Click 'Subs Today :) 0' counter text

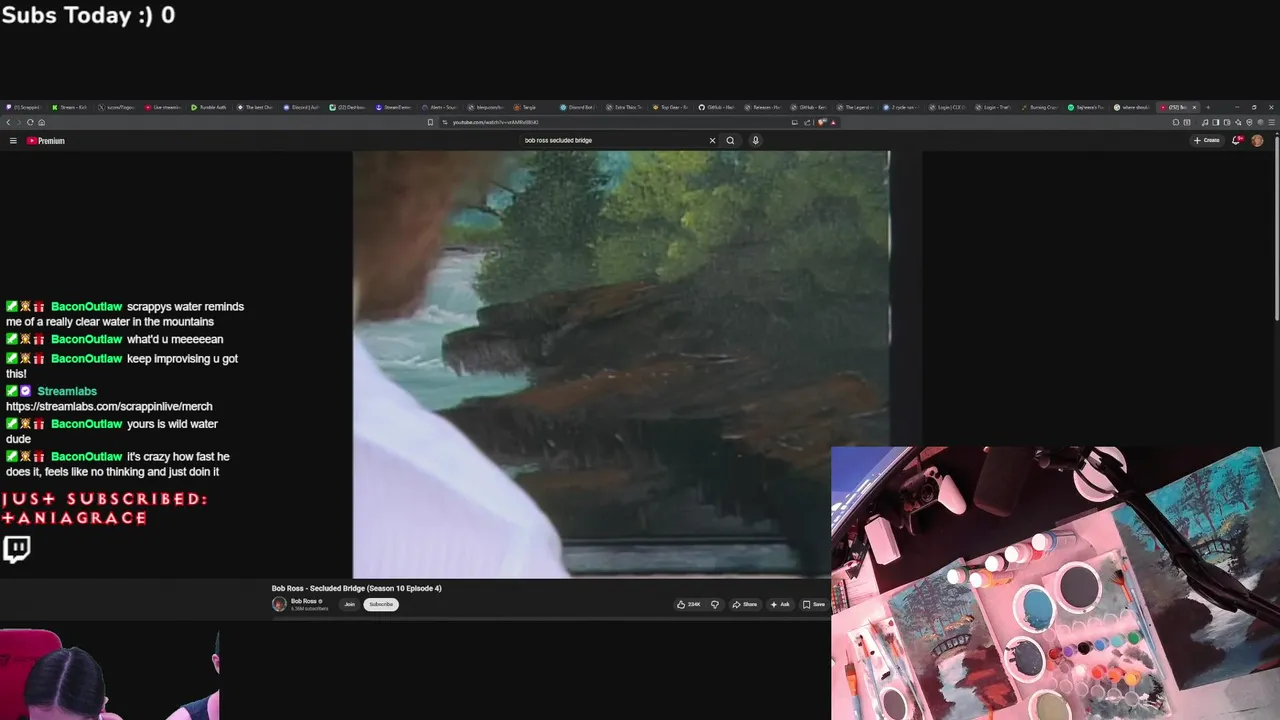click(88, 15)
